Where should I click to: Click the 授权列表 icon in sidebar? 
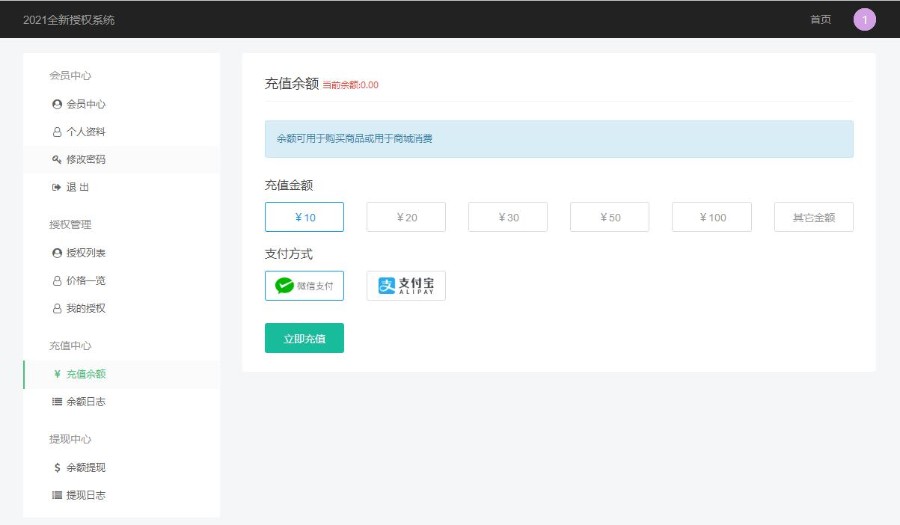coord(57,253)
